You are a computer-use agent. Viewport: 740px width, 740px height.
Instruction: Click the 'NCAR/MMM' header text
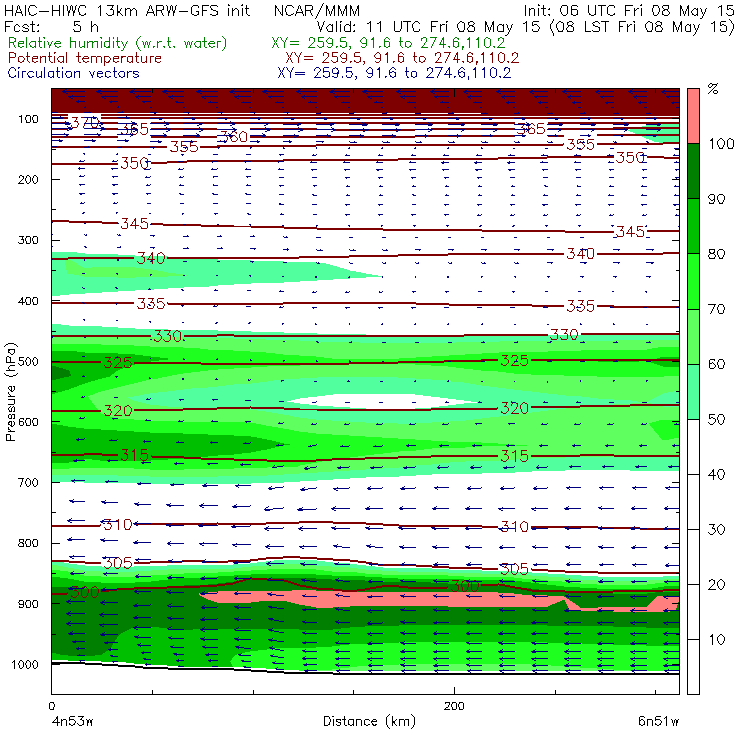pos(317,11)
